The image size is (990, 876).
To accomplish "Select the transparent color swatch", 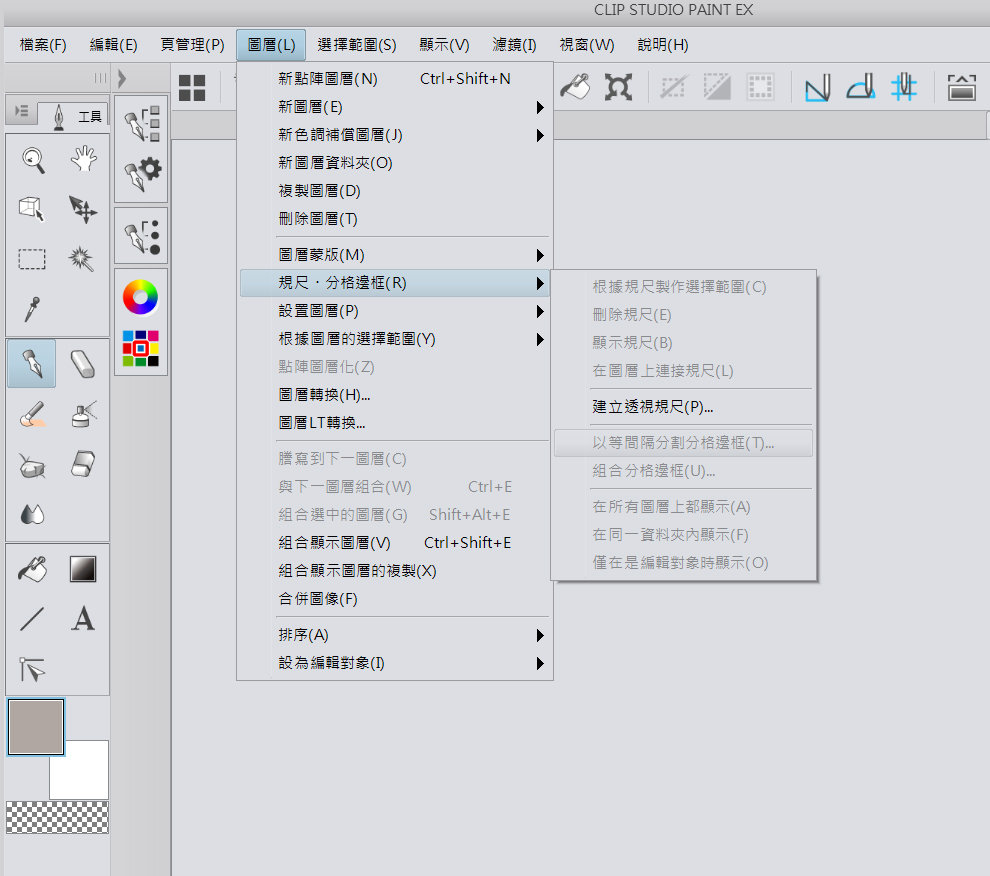I will [x=57, y=817].
